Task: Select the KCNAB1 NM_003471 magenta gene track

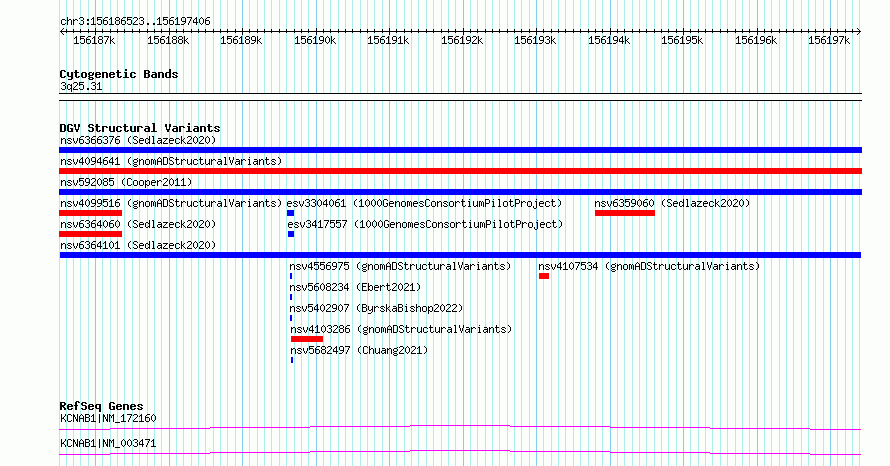Action: pos(460,452)
